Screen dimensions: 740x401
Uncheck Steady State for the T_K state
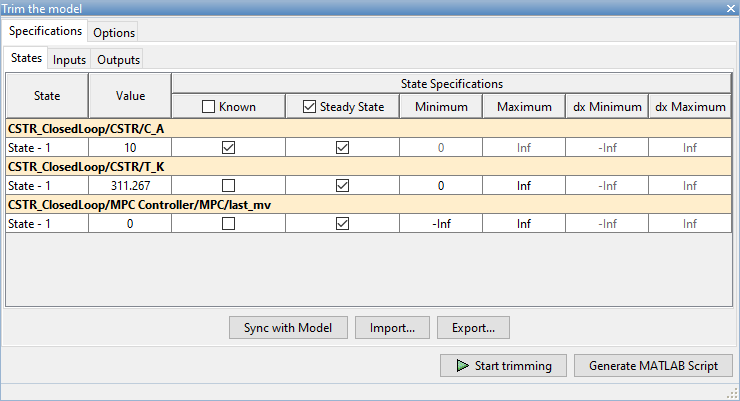click(343, 185)
